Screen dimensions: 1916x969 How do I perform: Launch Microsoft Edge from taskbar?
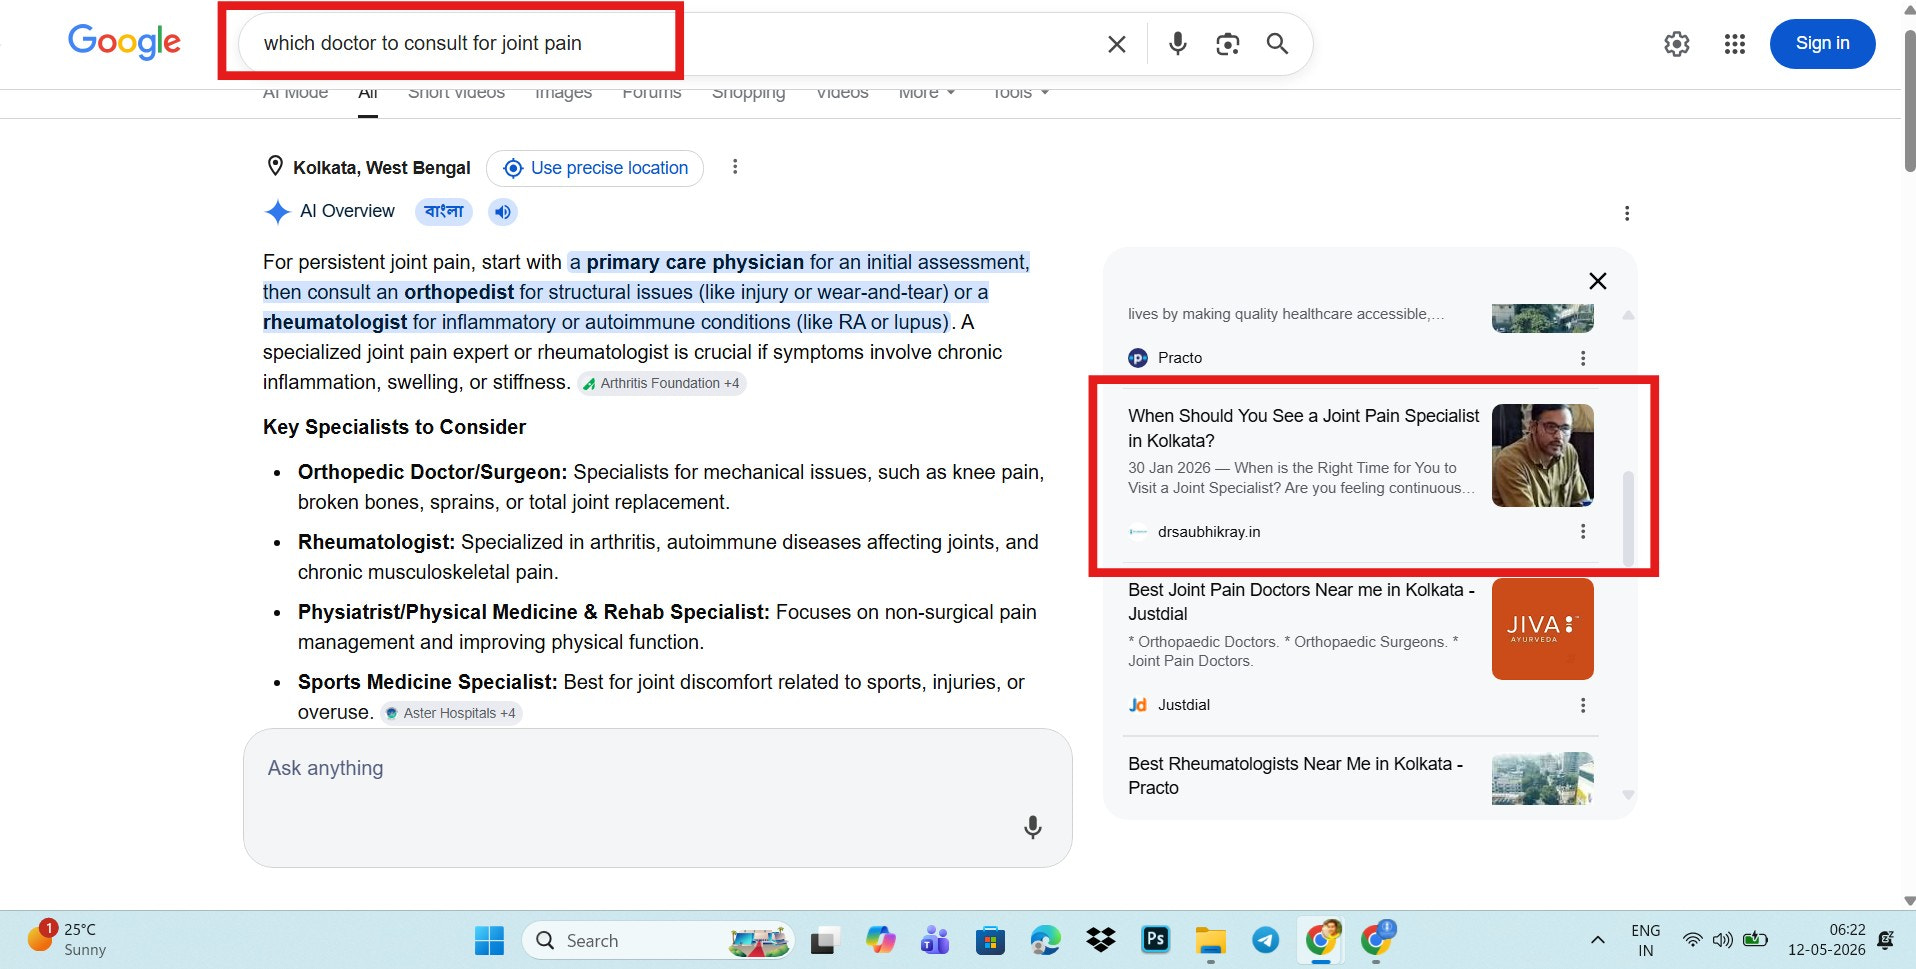1045,941
